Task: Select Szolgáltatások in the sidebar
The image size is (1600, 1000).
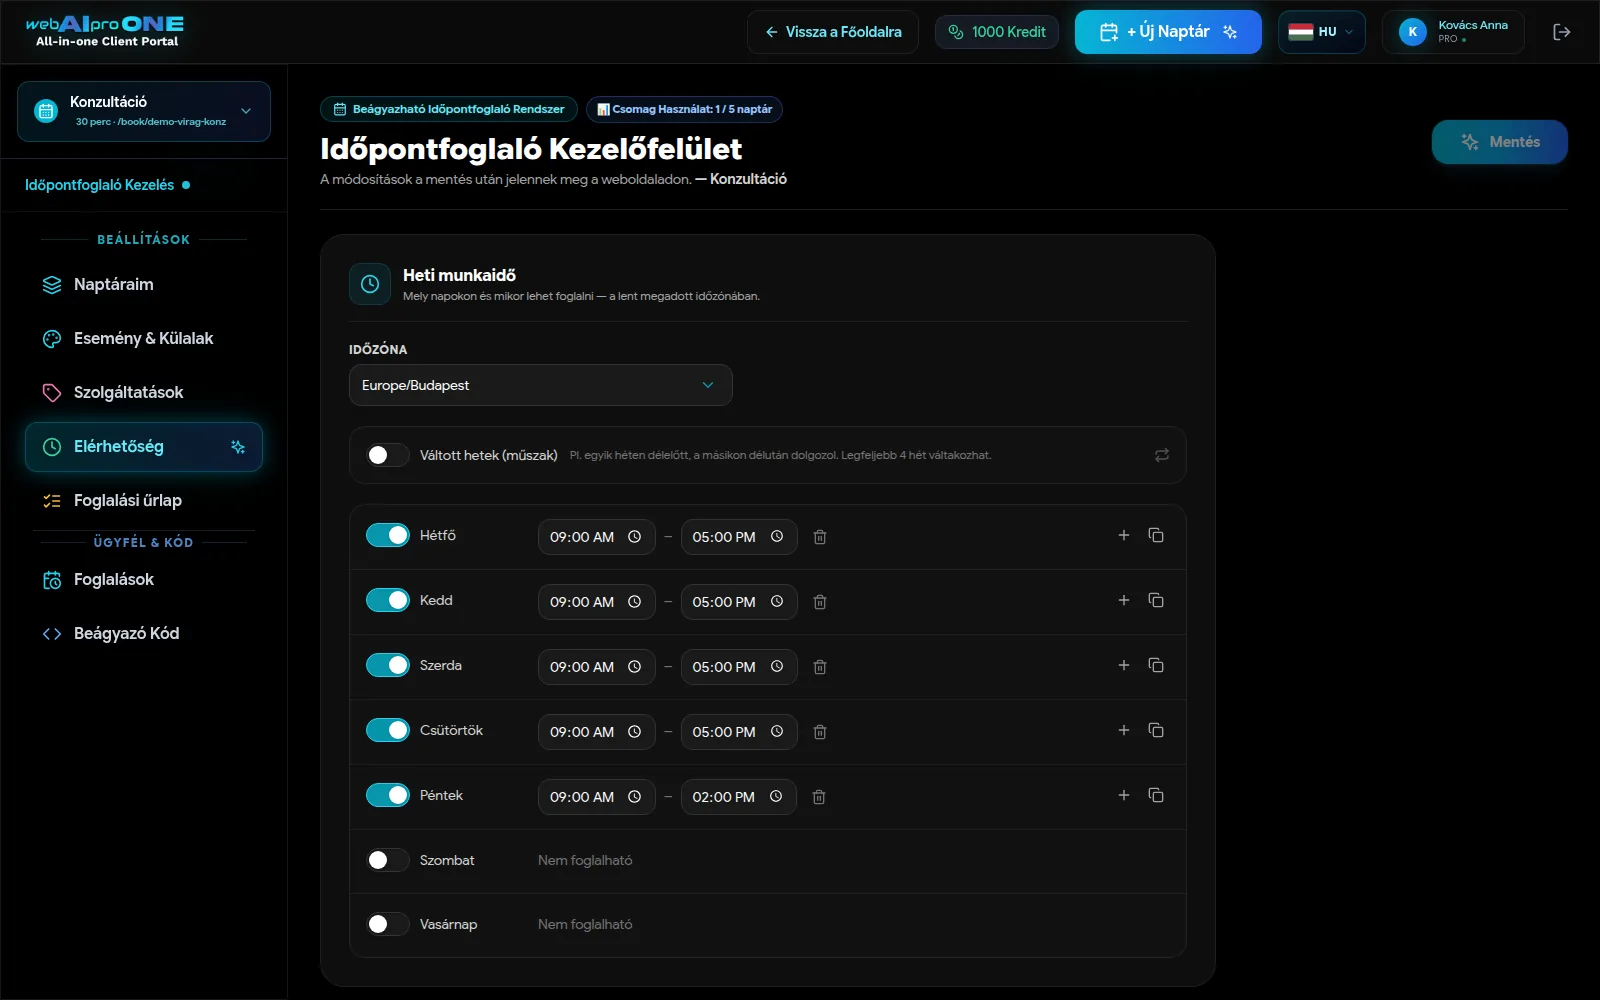Action: coord(144,392)
